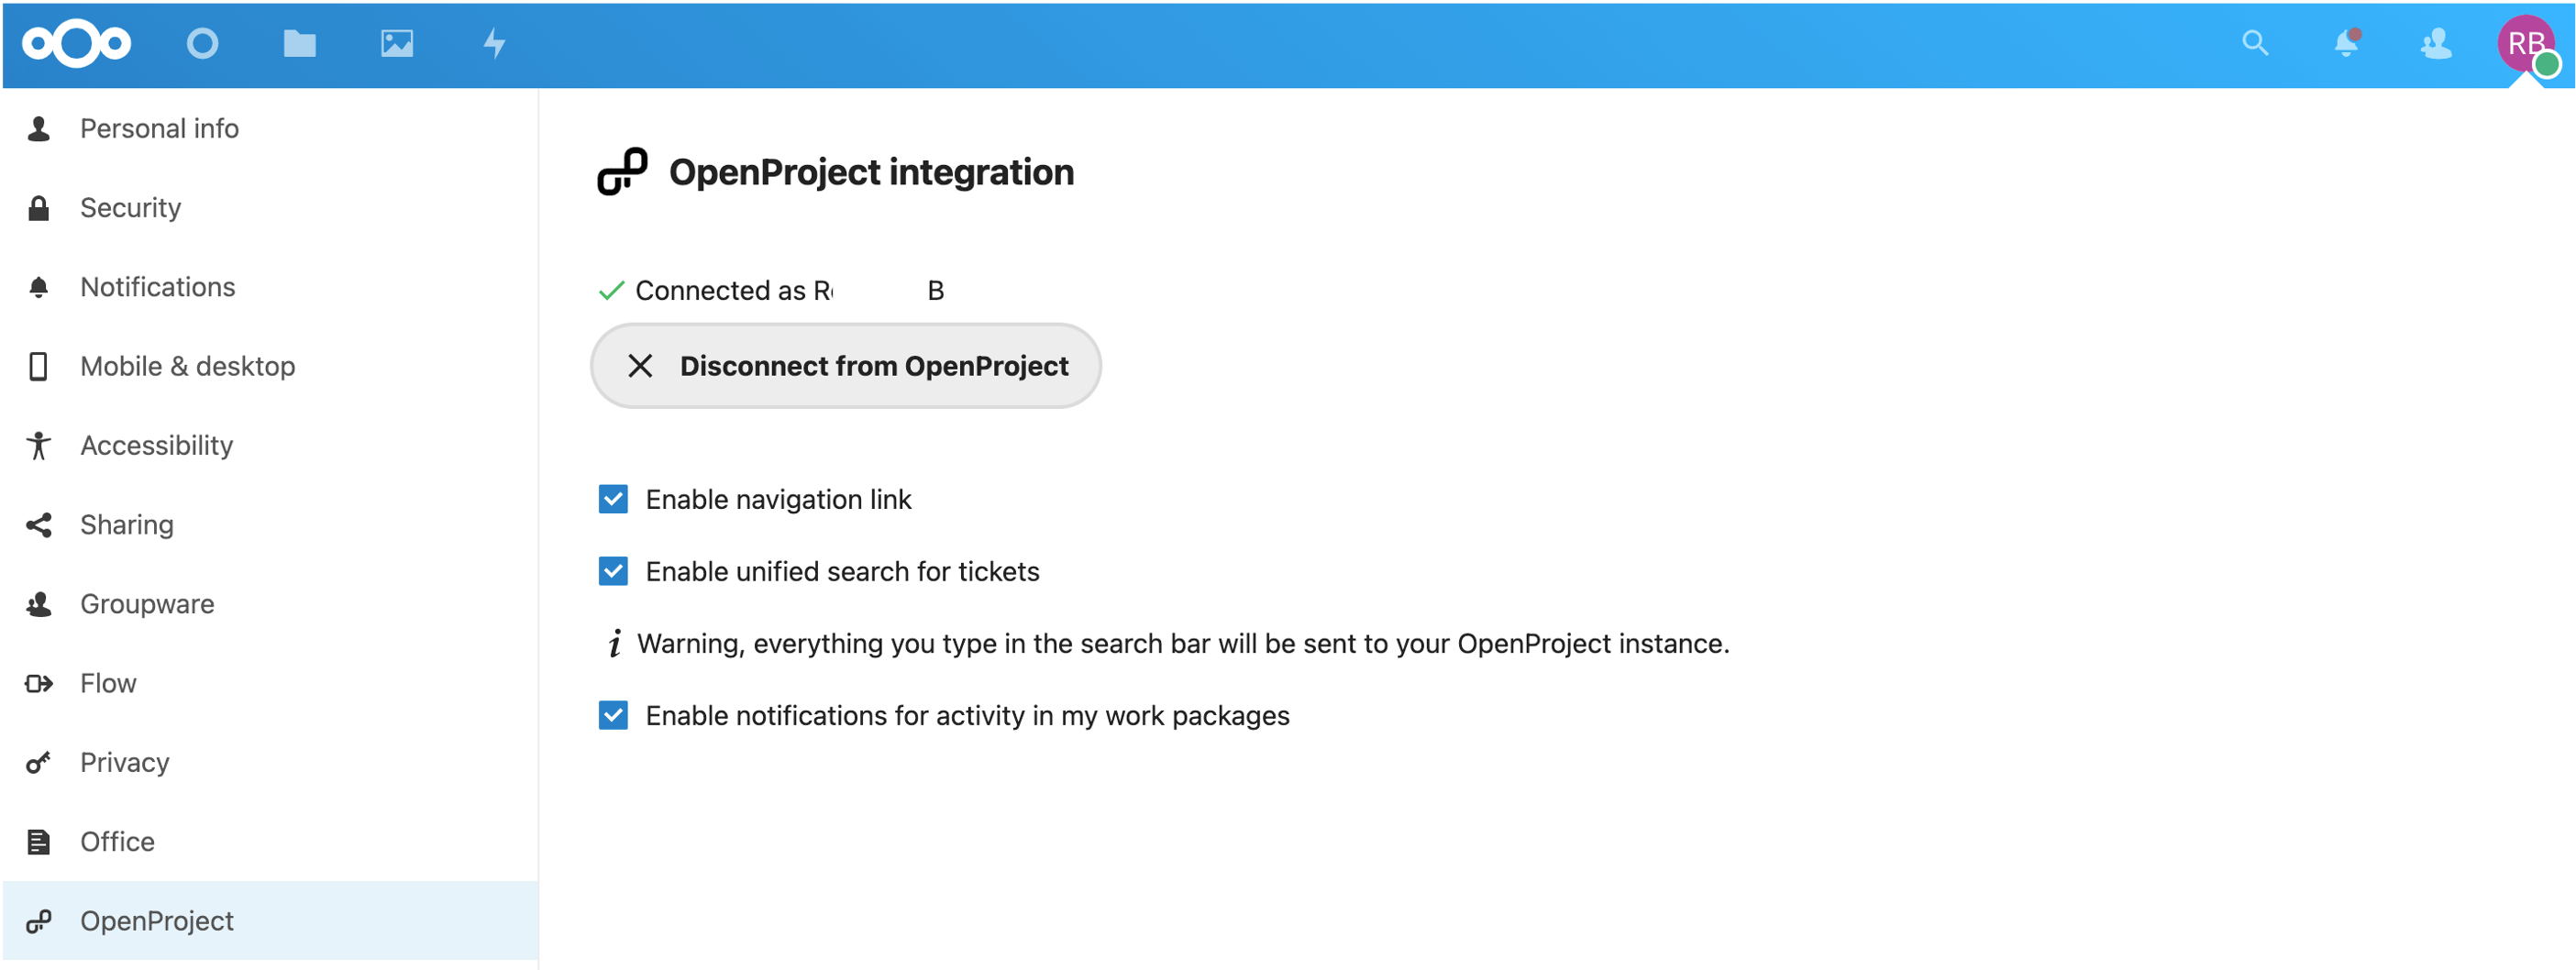2576x970 pixels.
Task: Switch to Personal info settings
Action: click(x=159, y=128)
